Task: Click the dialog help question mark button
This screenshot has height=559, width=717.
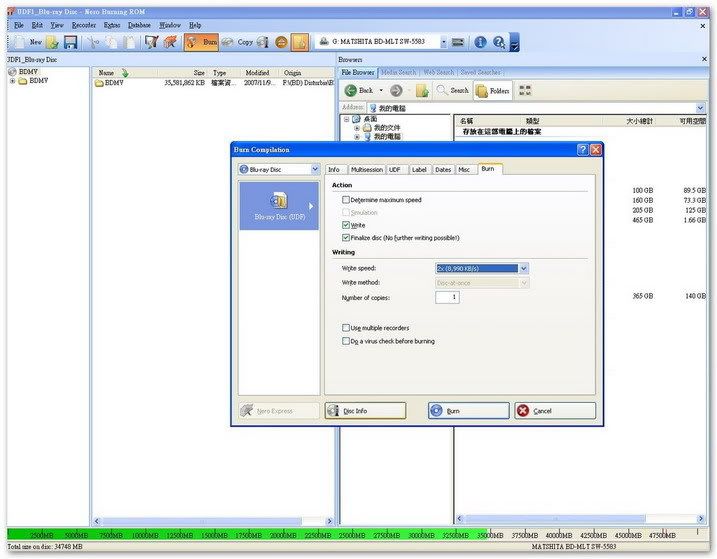Action: pos(583,150)
